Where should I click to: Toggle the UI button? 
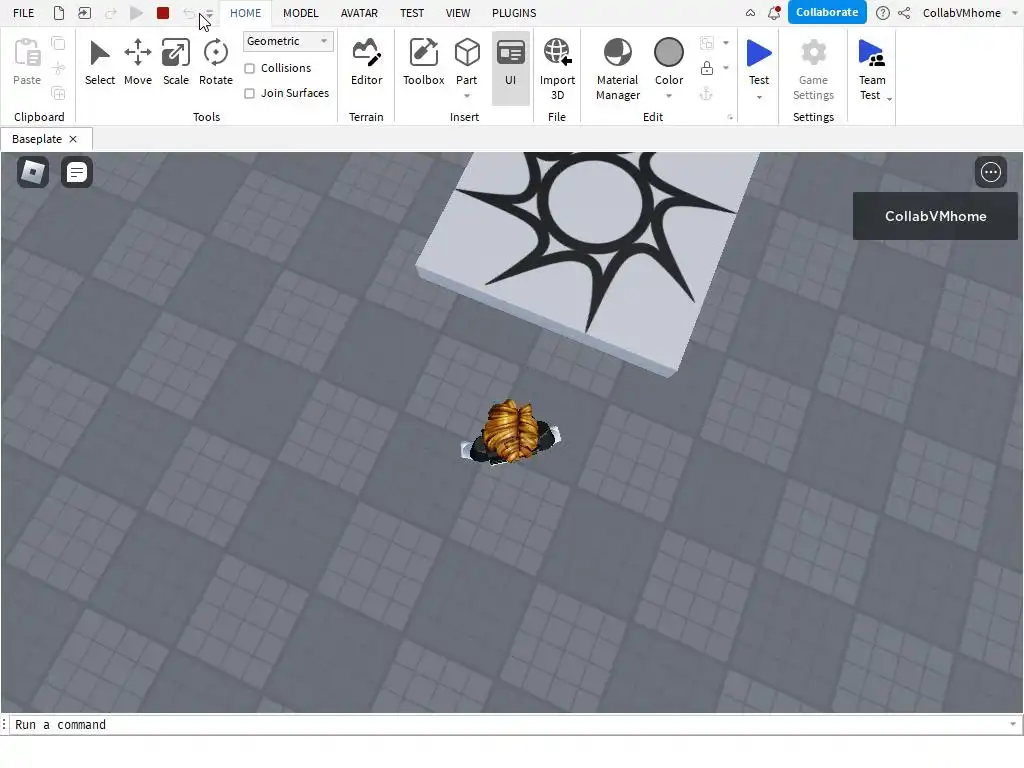coord(511,68)
